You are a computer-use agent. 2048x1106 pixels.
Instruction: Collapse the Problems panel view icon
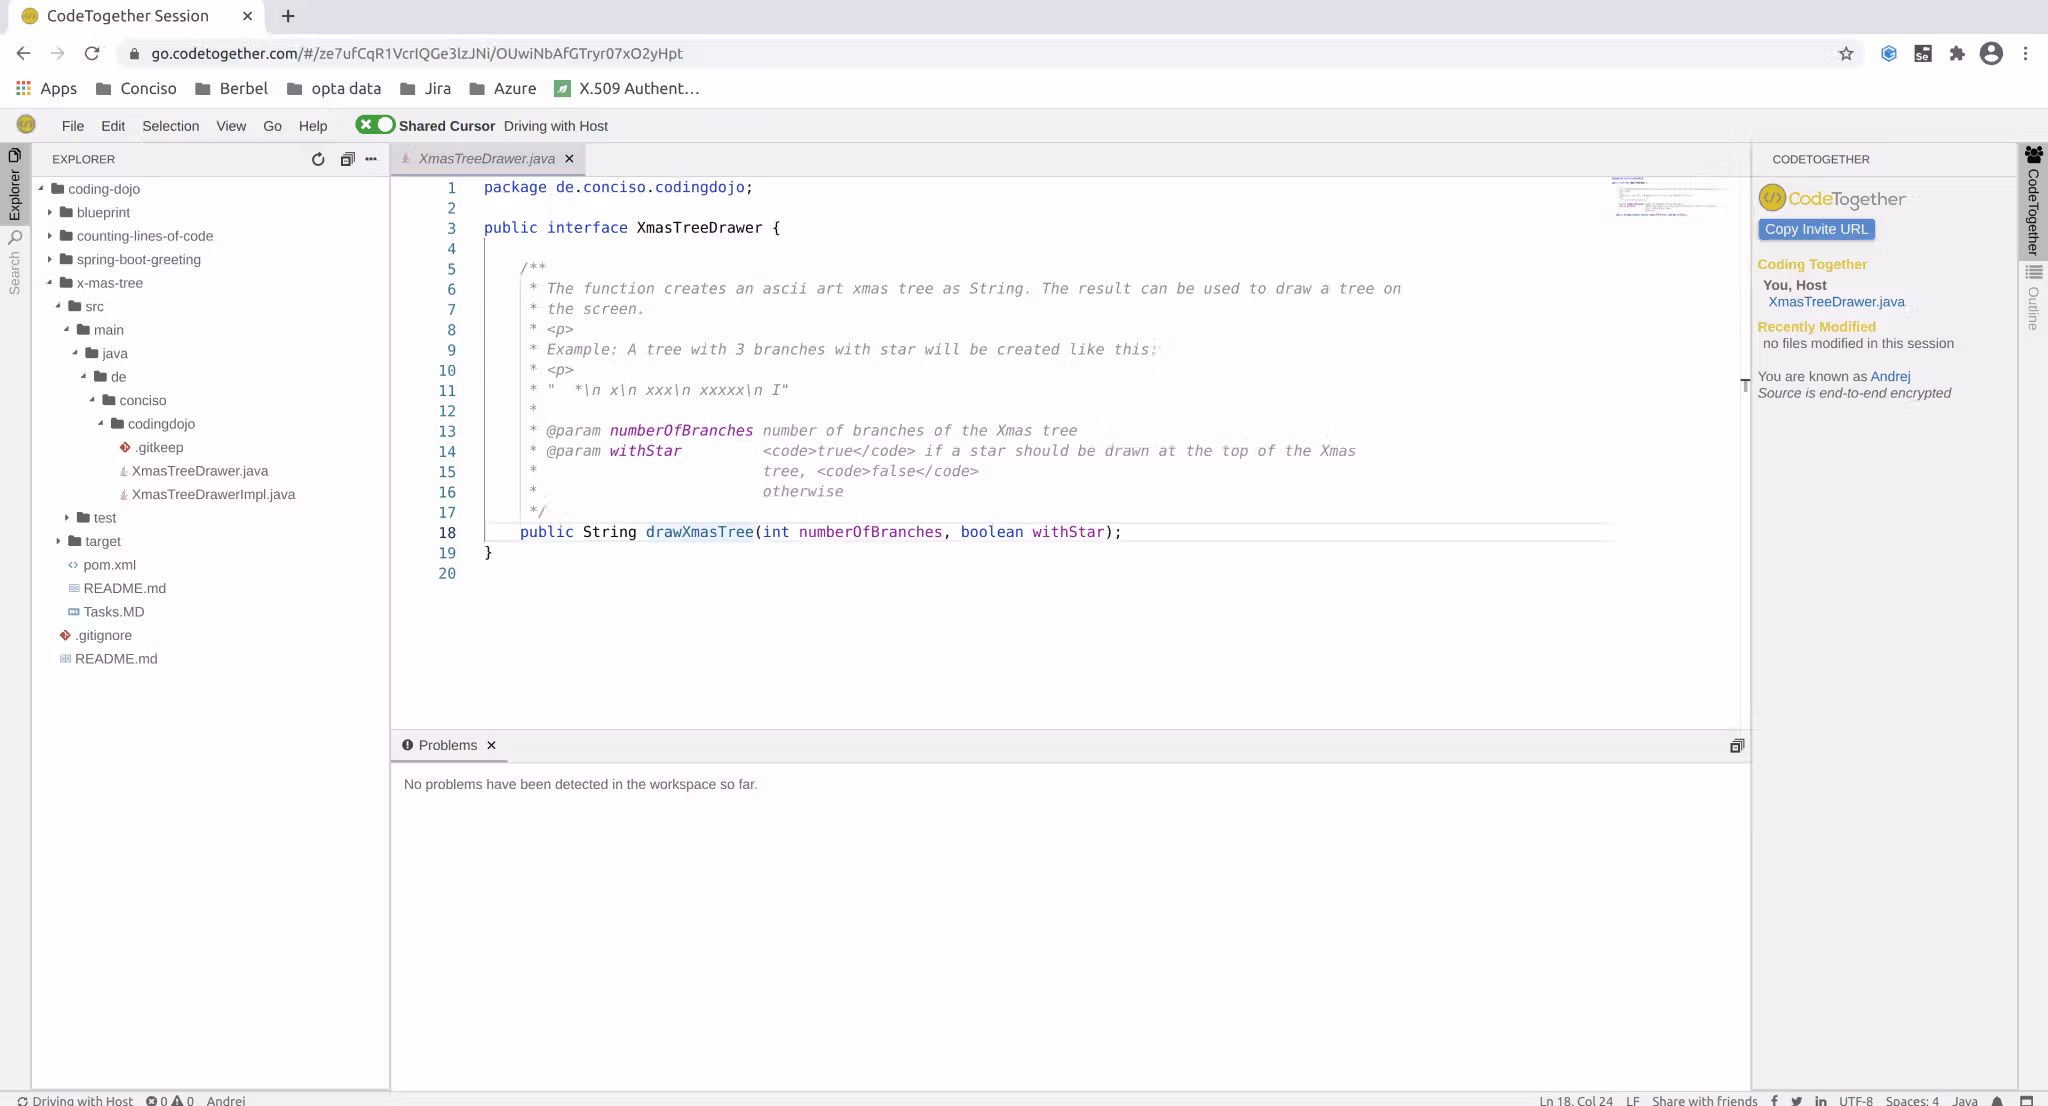(1737, 746)
